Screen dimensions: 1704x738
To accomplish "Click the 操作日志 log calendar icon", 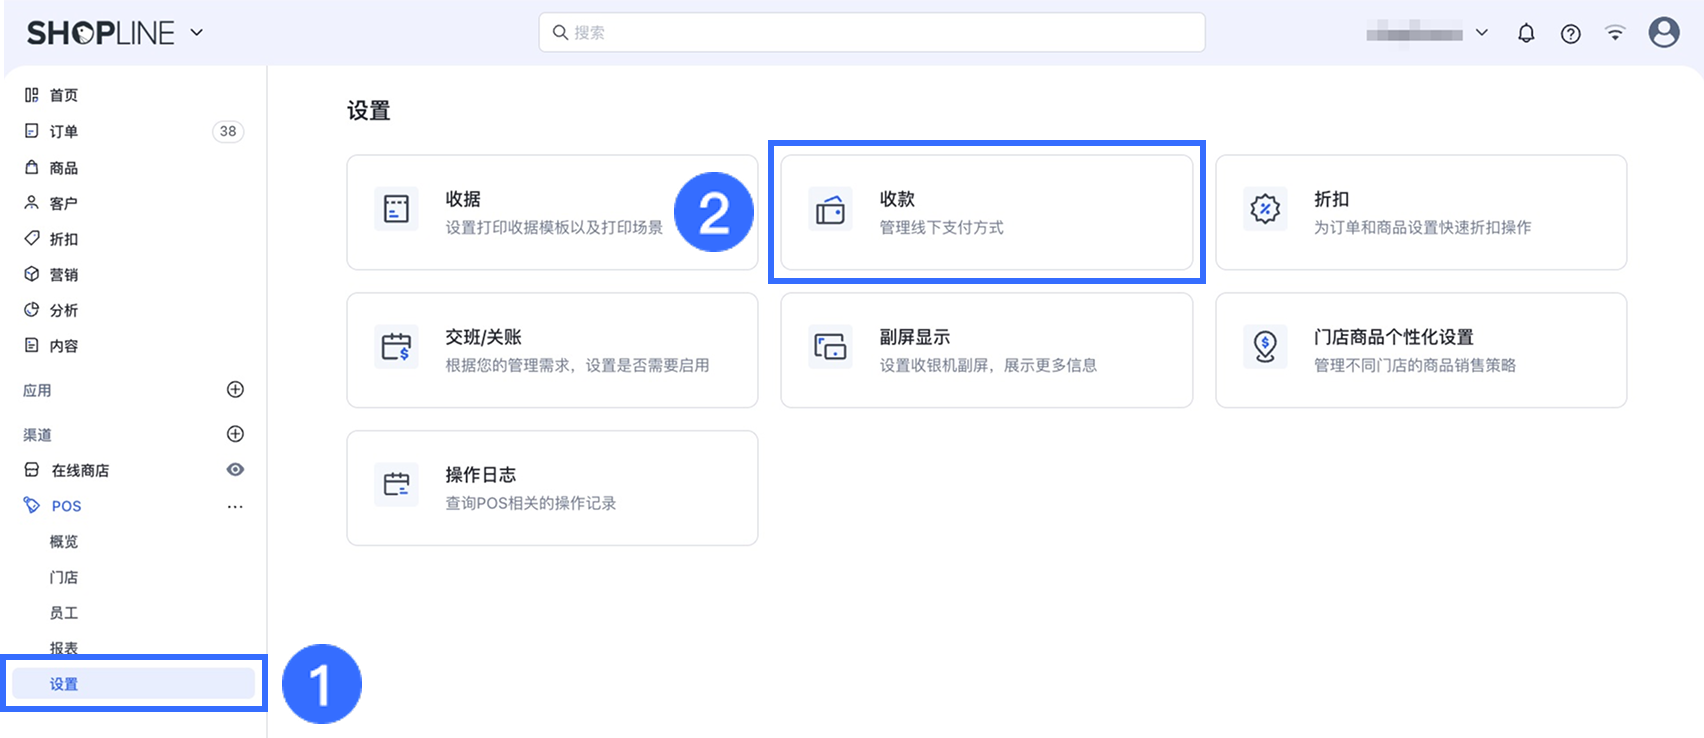I will click(x=397, y=485).
